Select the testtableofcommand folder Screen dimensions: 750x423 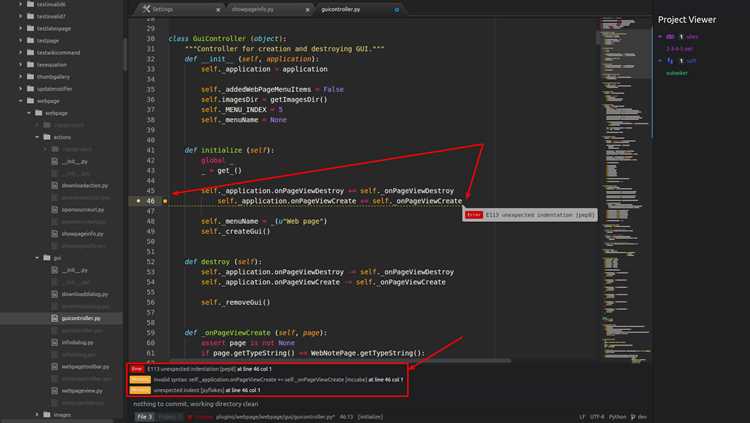tap(58, 53)
